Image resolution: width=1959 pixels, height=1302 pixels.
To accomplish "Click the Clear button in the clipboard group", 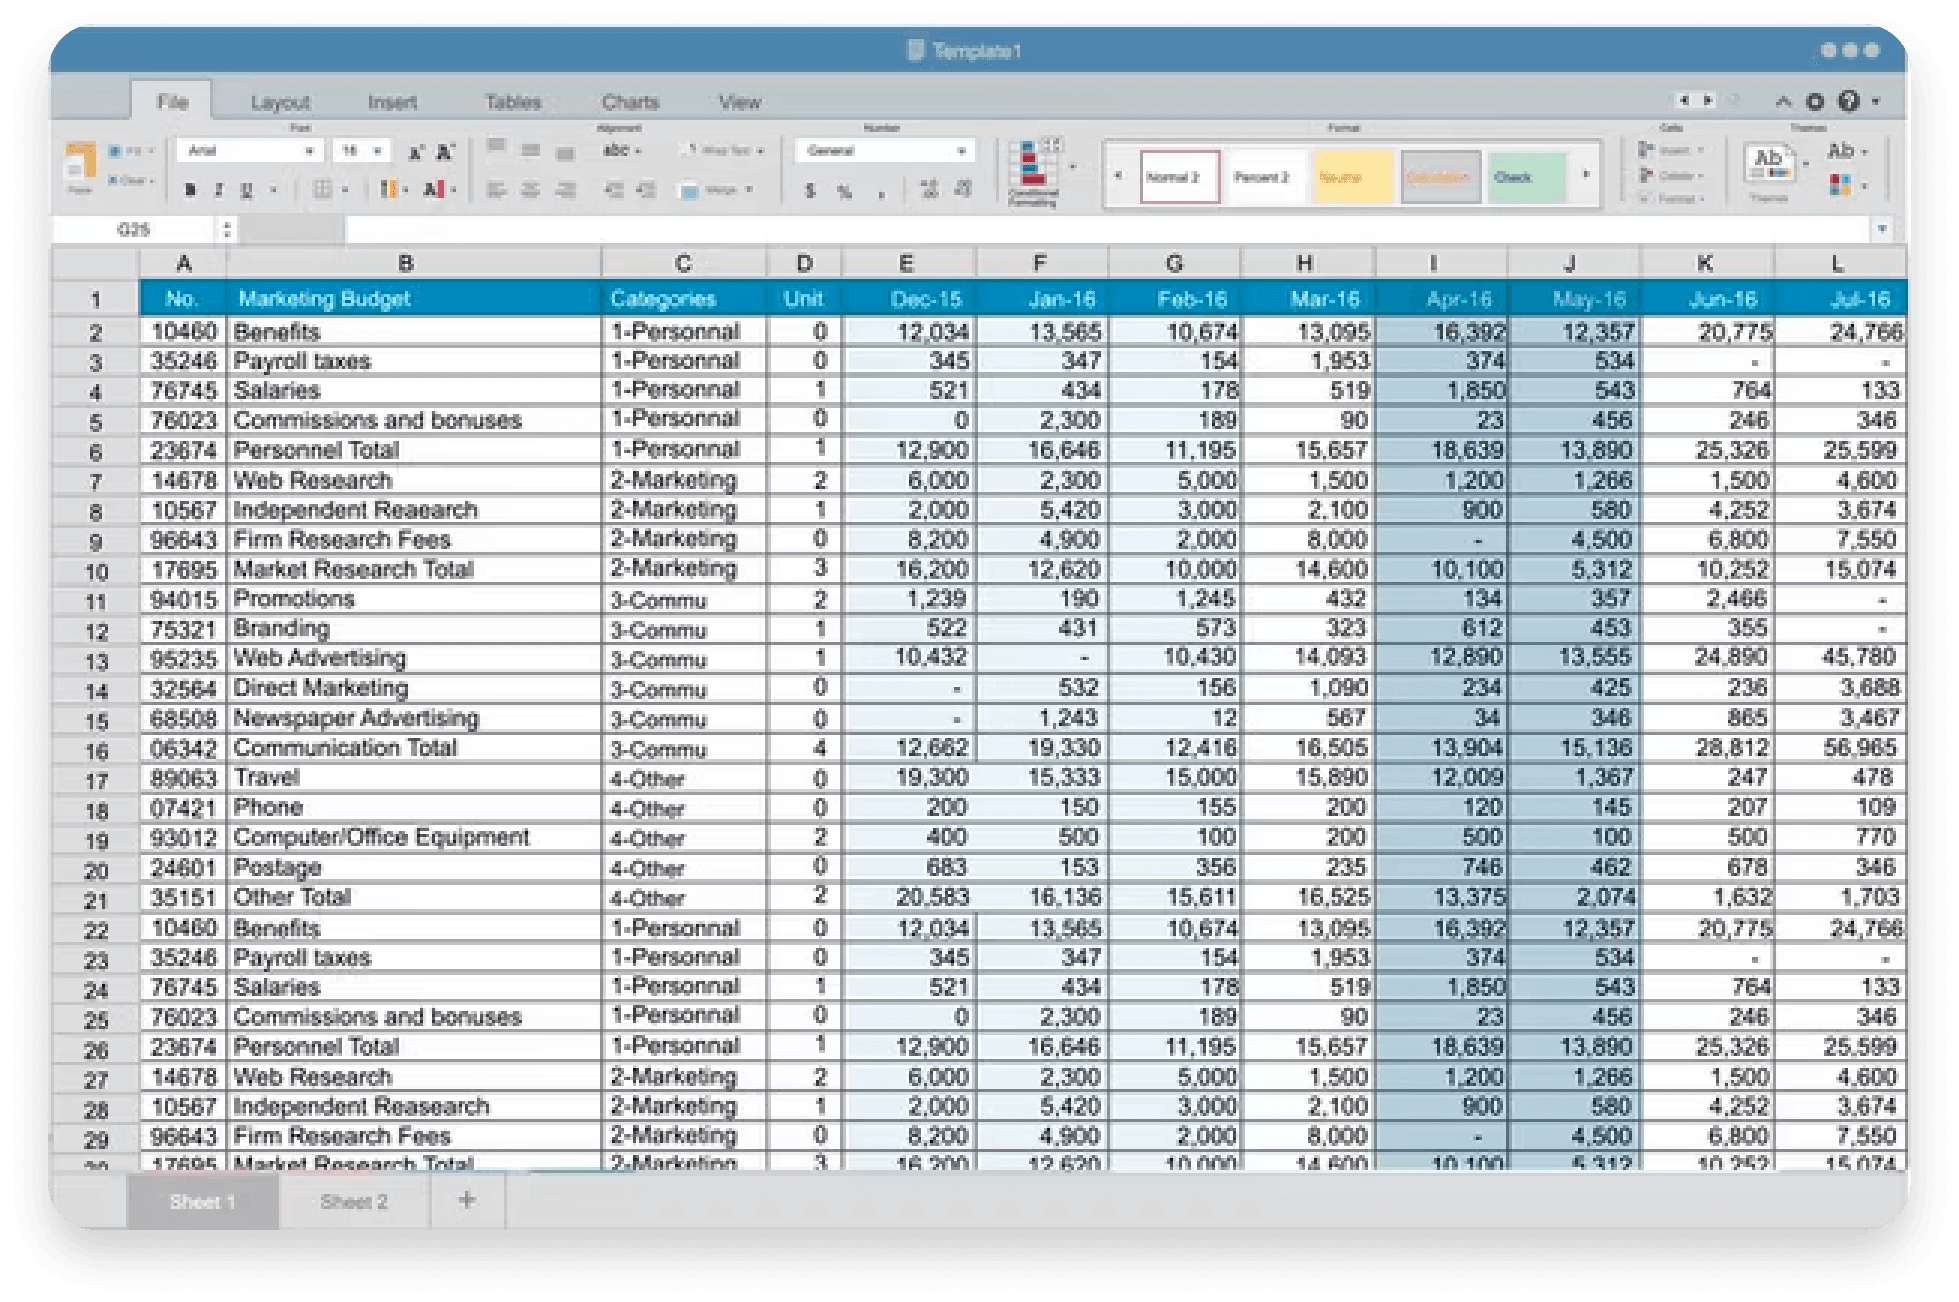I will pyautogui.click(x=132, y=181).
